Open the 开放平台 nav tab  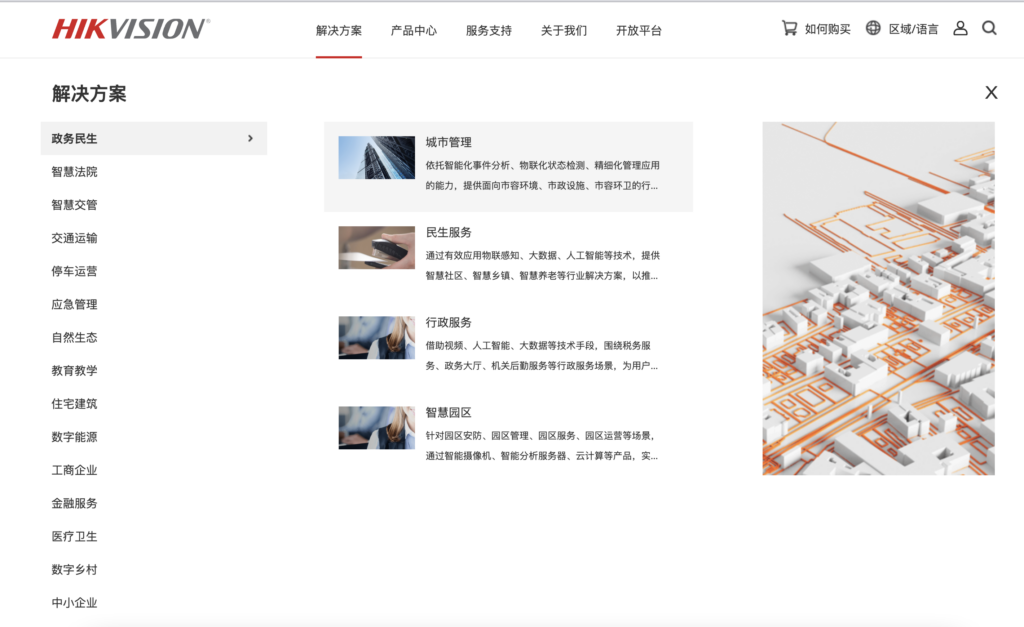(639, 31)
